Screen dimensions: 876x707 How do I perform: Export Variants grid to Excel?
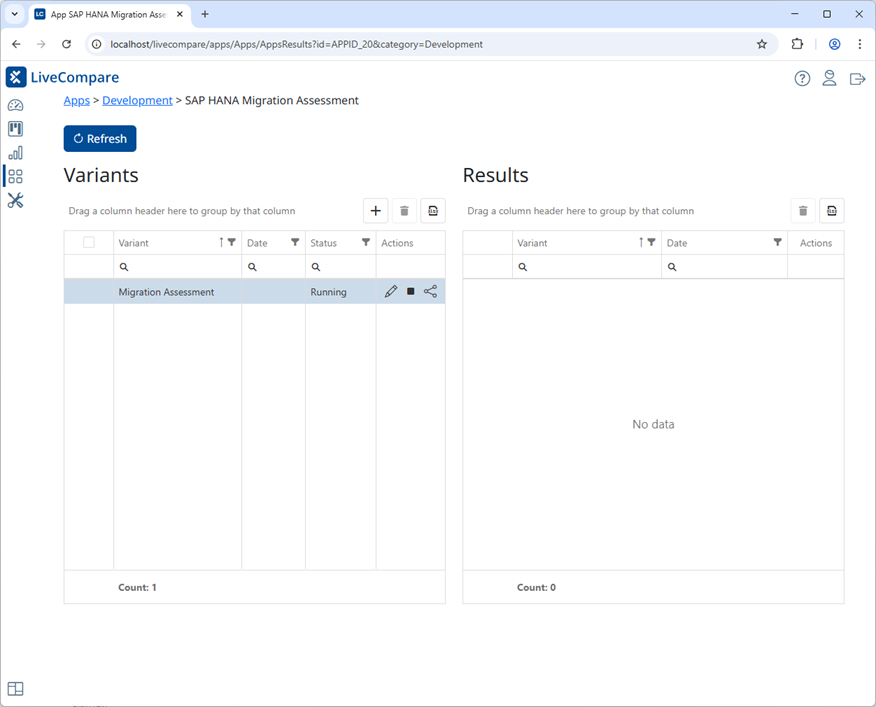[x=433, y=211]
